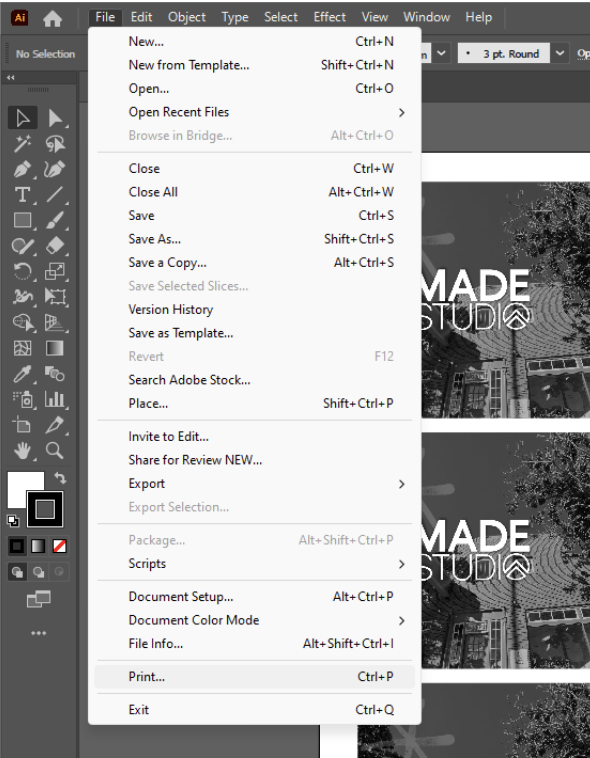Pick the Lasso tool
The image size is (590, 758).
coord(55,144)
